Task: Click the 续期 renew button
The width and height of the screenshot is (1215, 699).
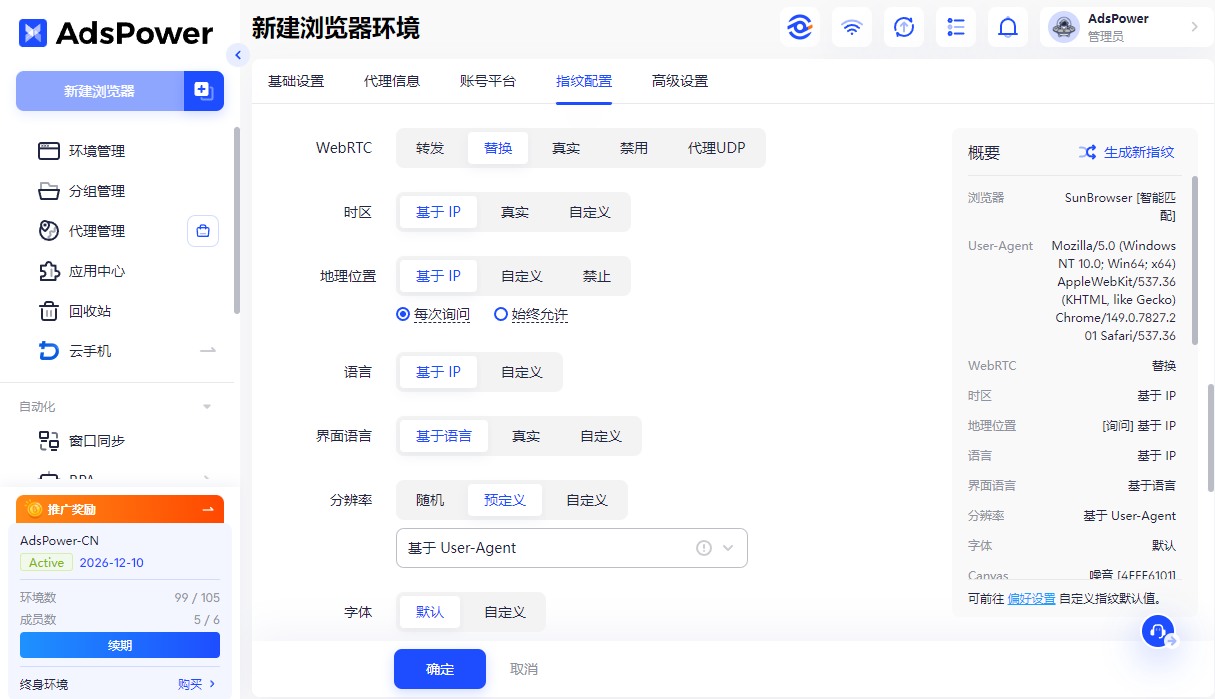Action: point(120,645)
